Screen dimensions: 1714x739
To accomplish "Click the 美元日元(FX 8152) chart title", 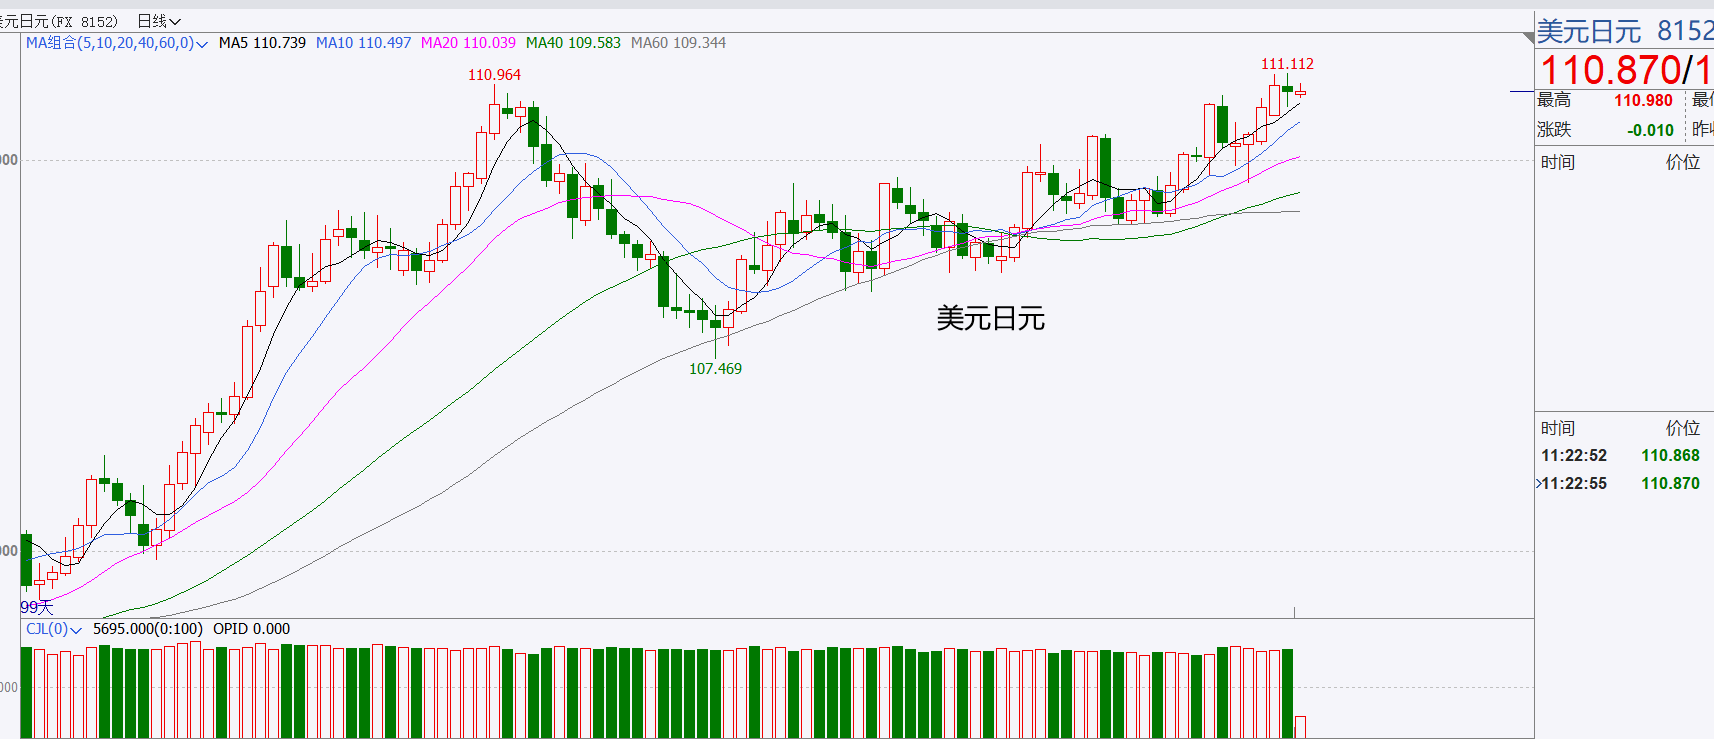I will point(59,21).
